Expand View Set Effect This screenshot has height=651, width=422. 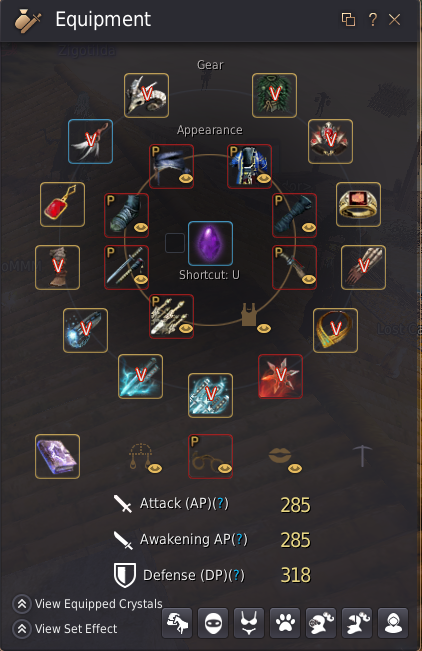[x=65, y=629]
